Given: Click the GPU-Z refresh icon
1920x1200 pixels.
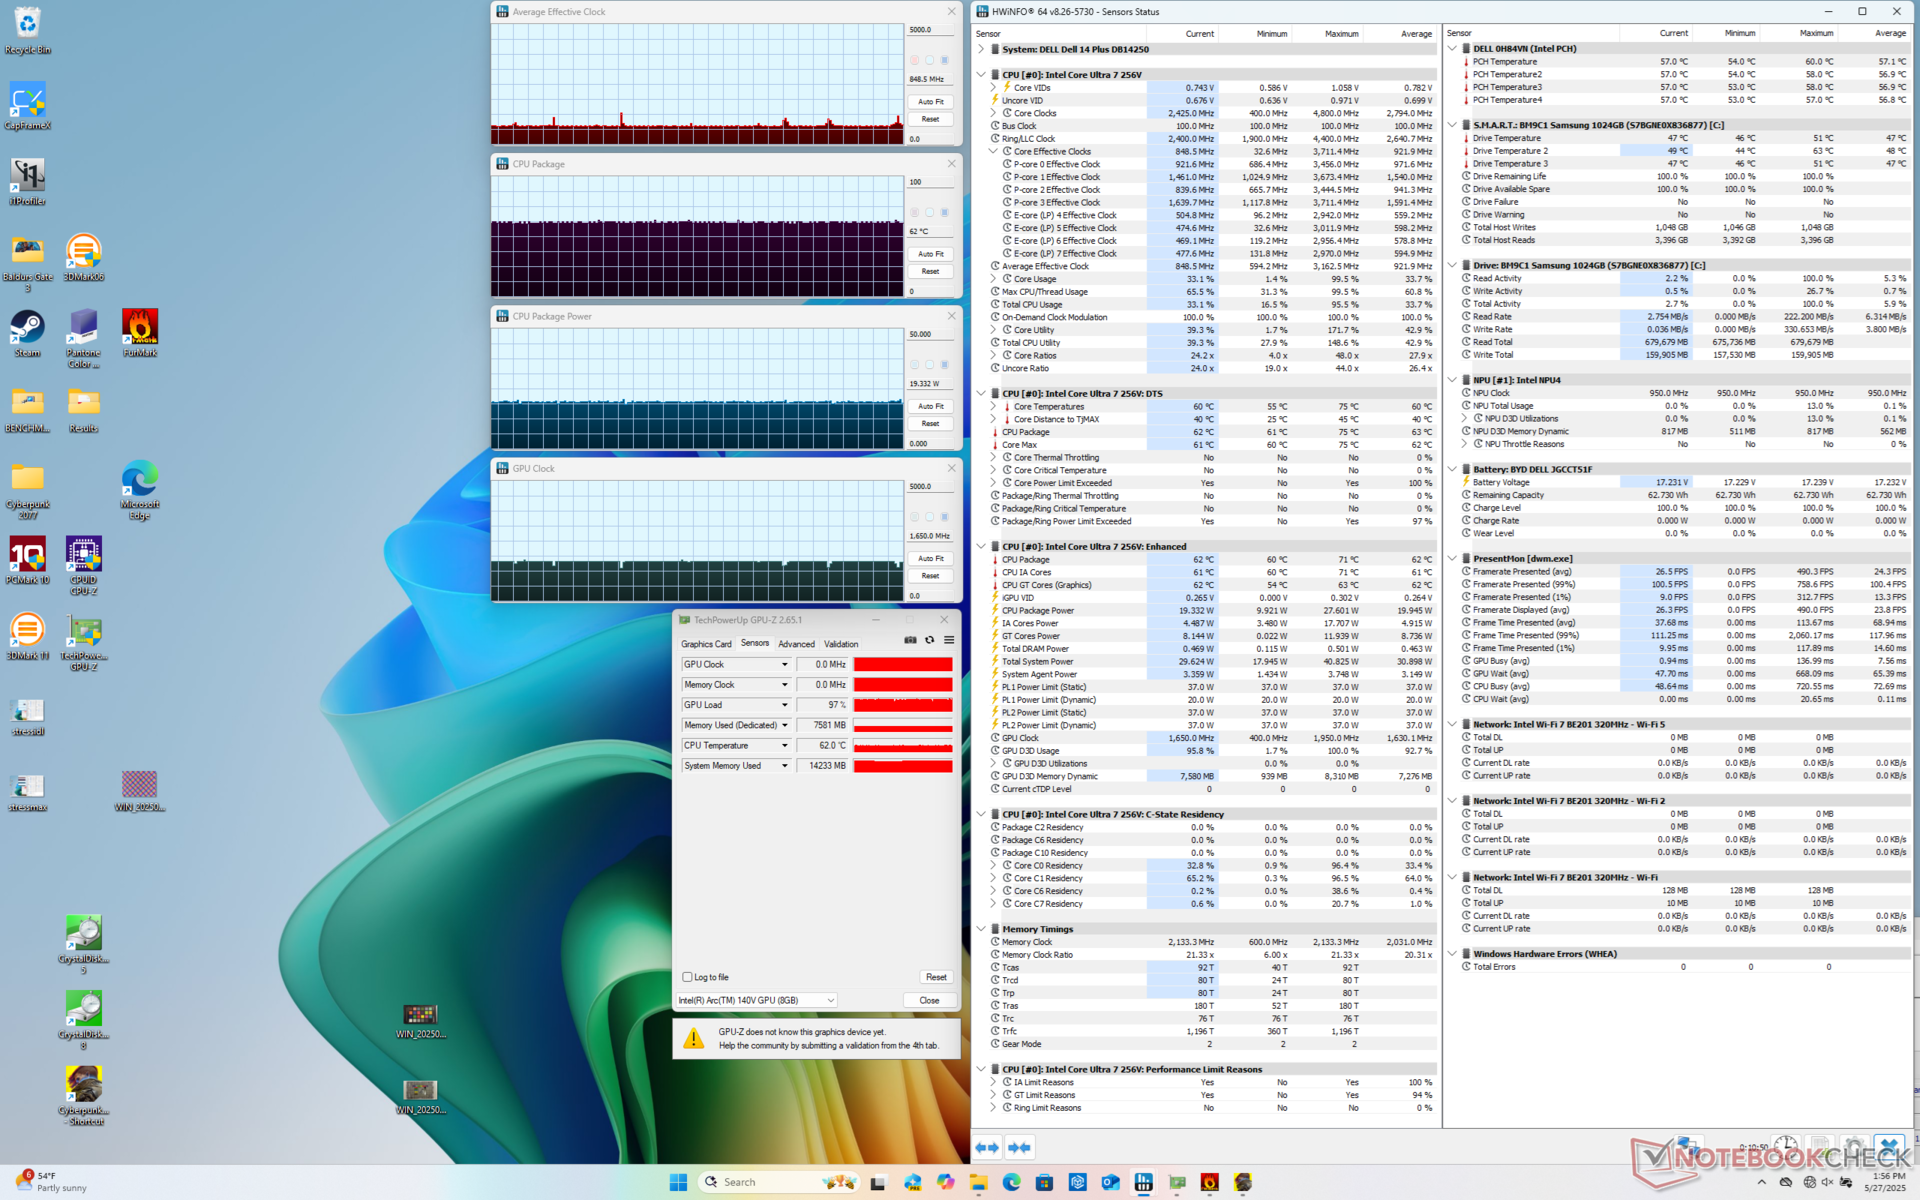Looking at the screenshot, I should (930, 640).
